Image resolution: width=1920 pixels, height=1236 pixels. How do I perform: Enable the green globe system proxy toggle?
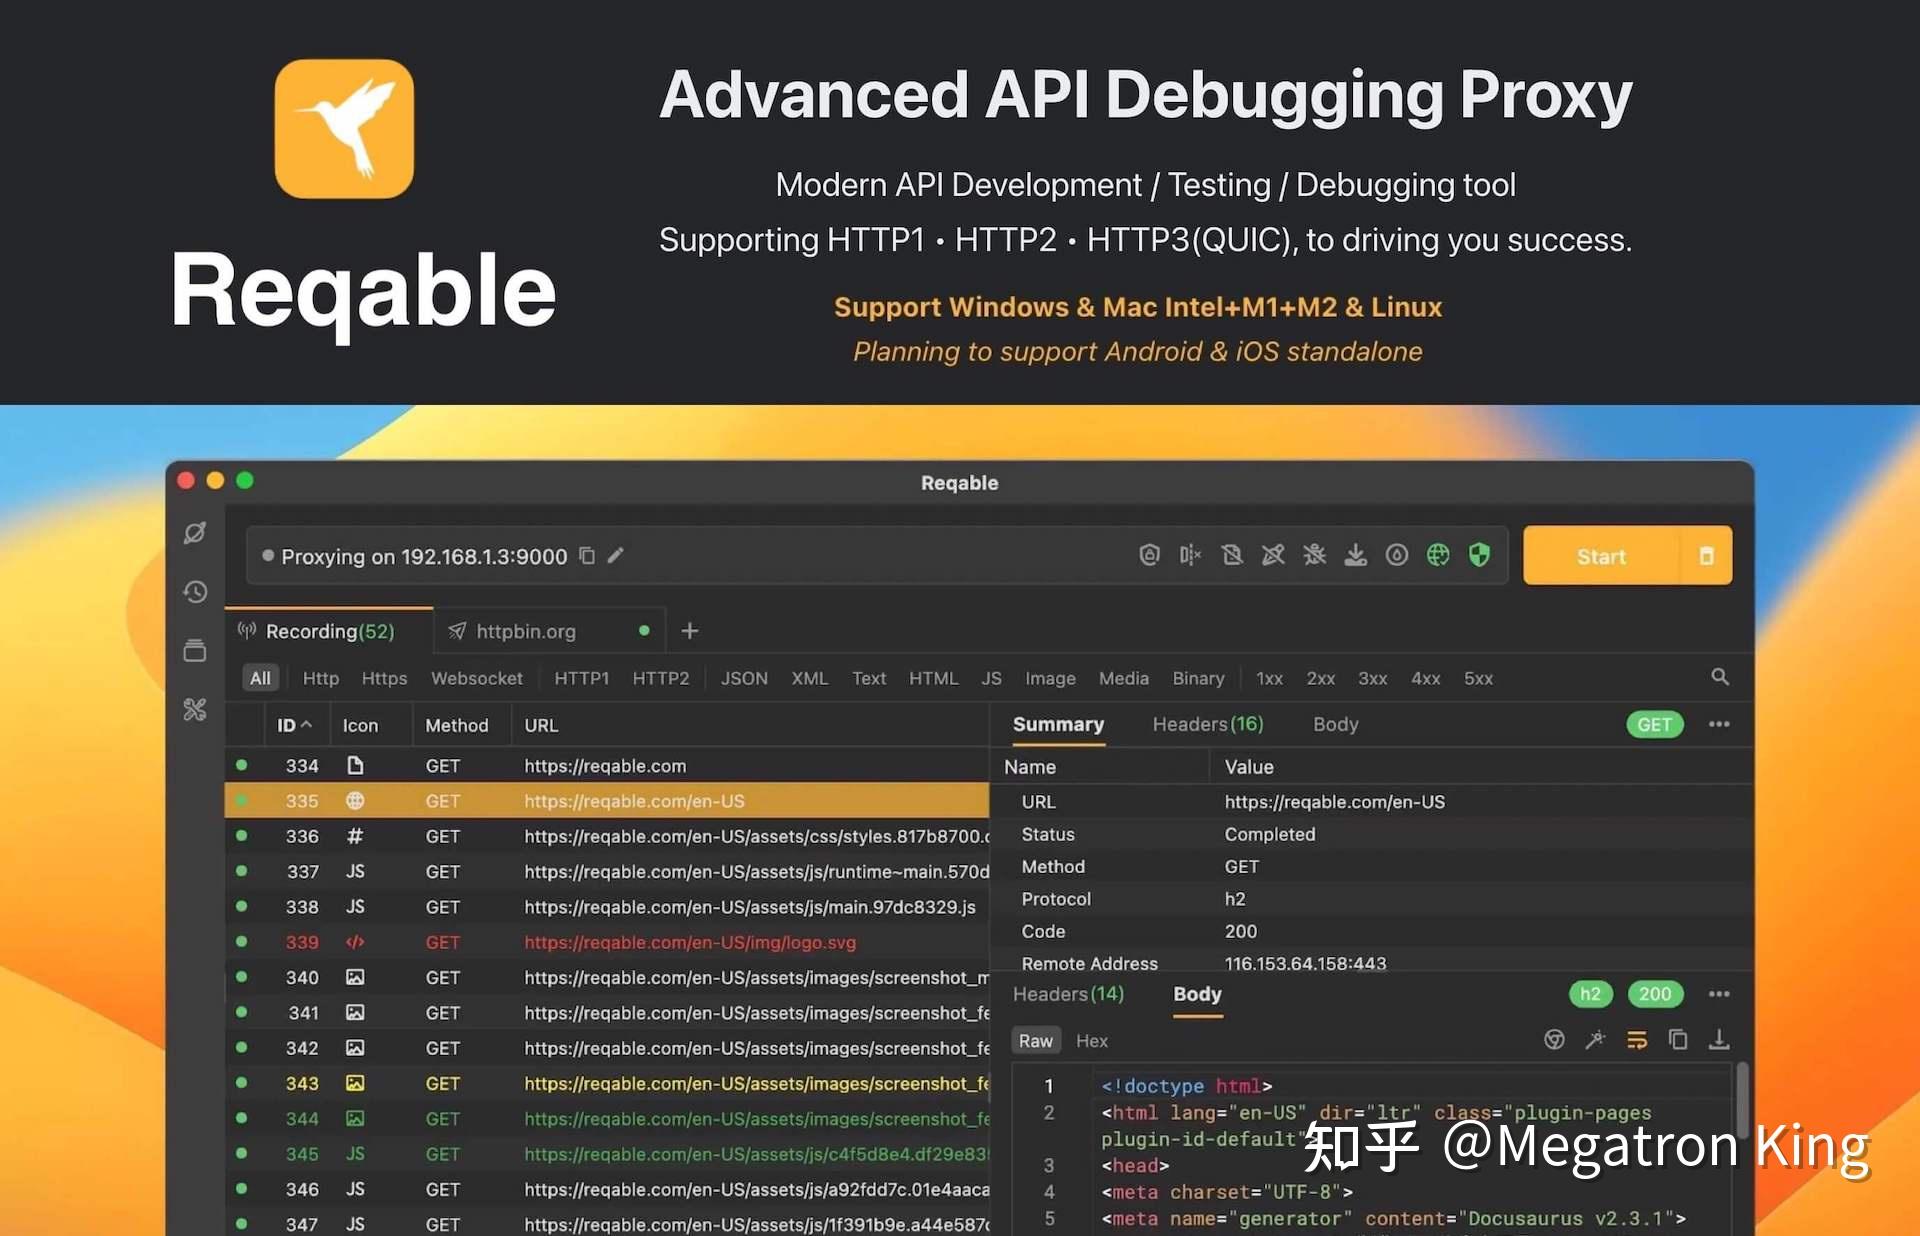pos(1438,555)
